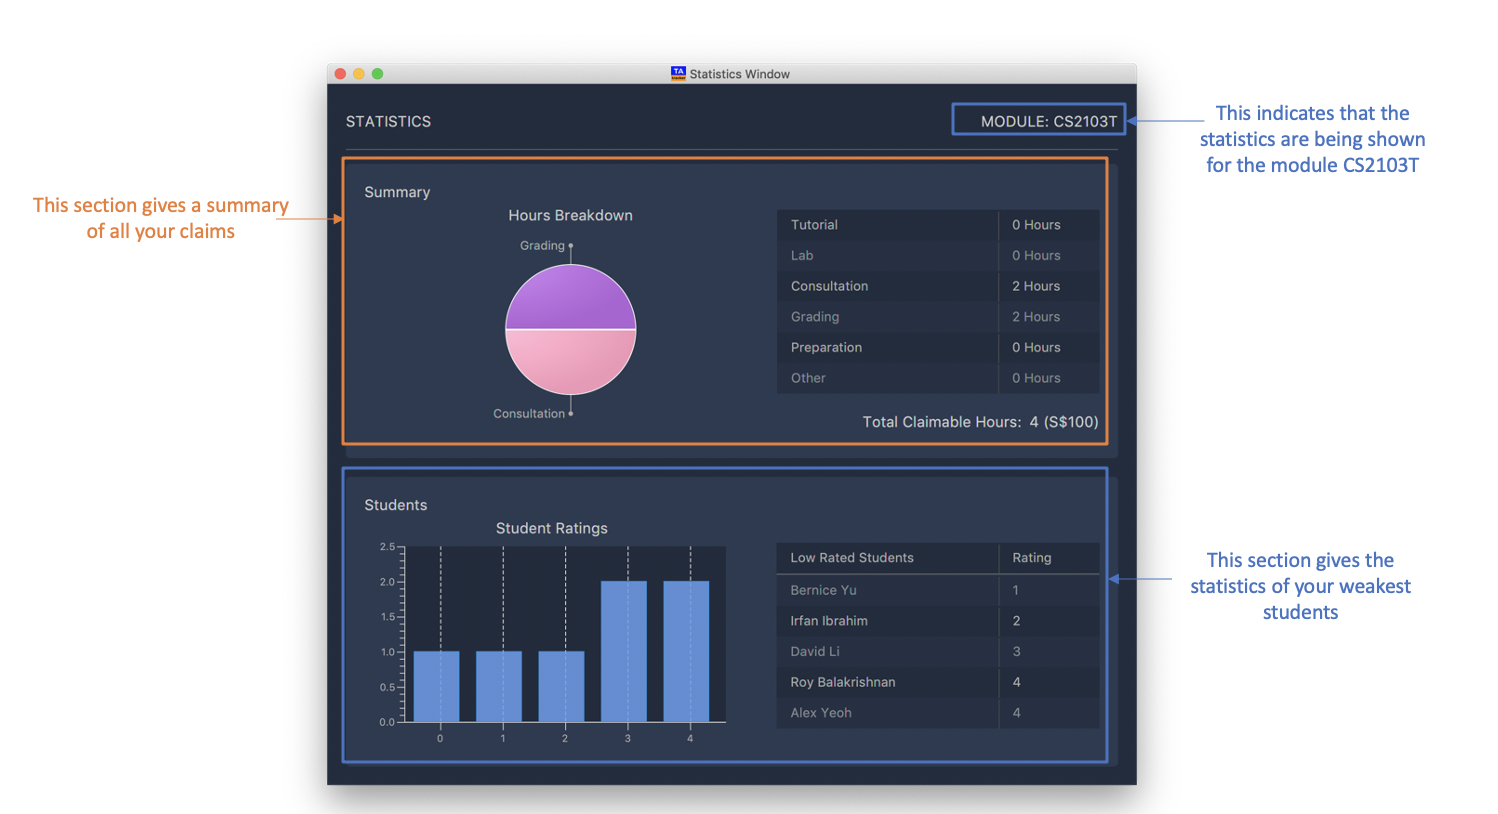Click the pink Consultation pie slice
Image resolution: width=1498 pixels, height=814 pixels.
click(x=571, y=360)
